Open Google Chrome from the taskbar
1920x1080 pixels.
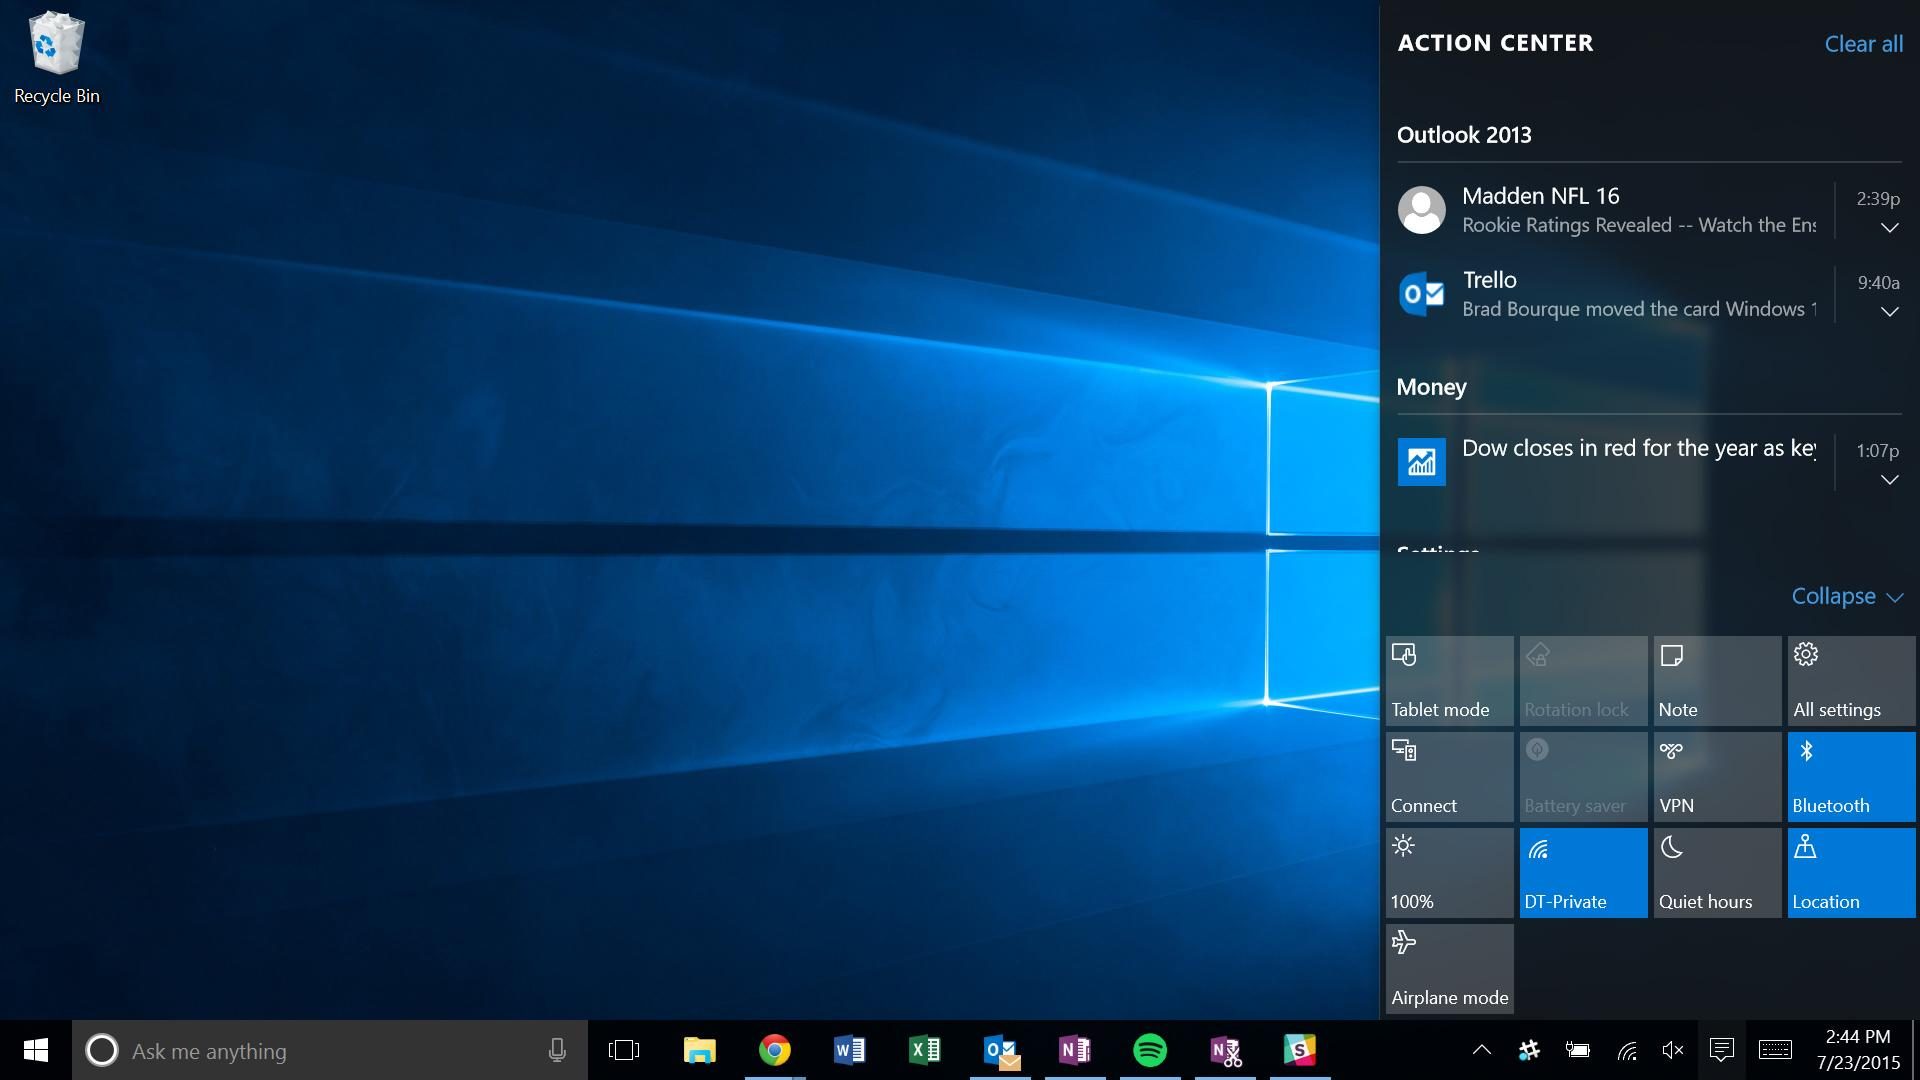coord(774,1050)
